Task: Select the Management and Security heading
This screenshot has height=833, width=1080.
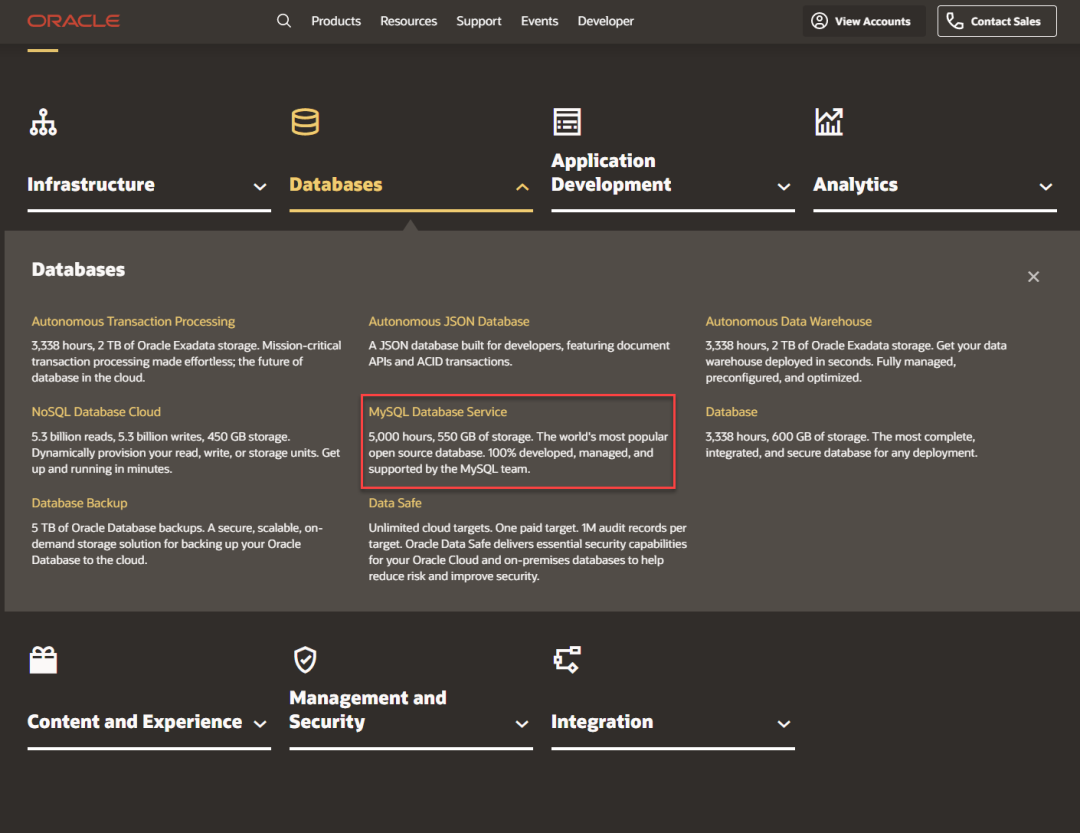Action: 368,710
